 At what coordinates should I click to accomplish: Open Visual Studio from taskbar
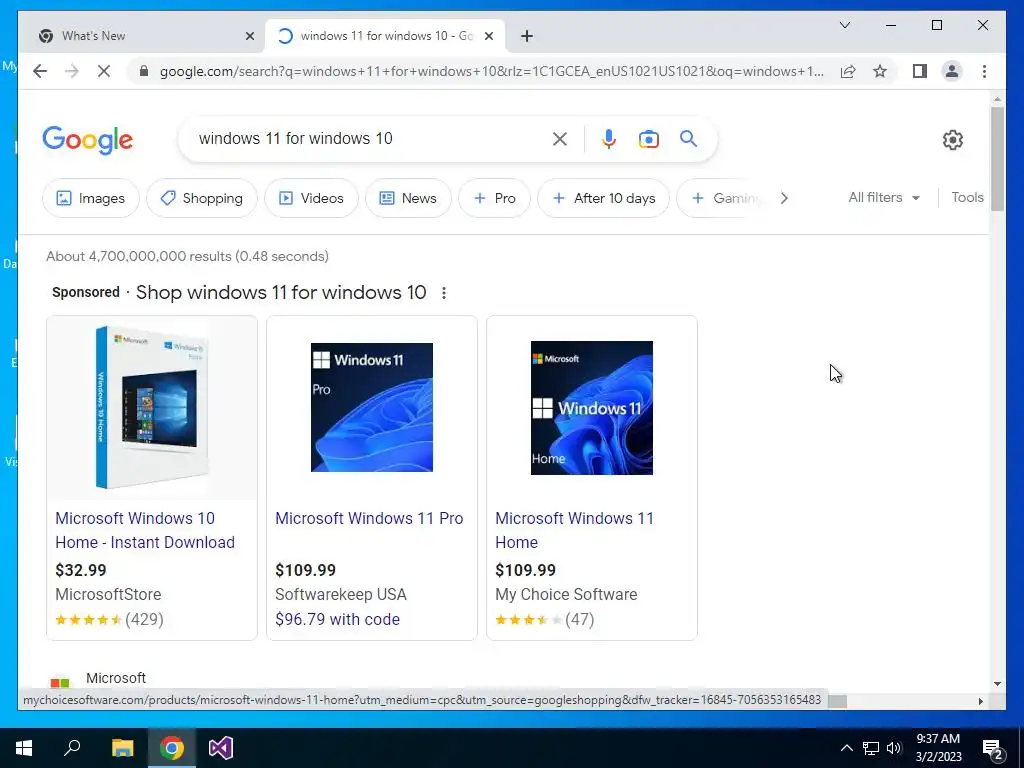click(x=221, y=748)
